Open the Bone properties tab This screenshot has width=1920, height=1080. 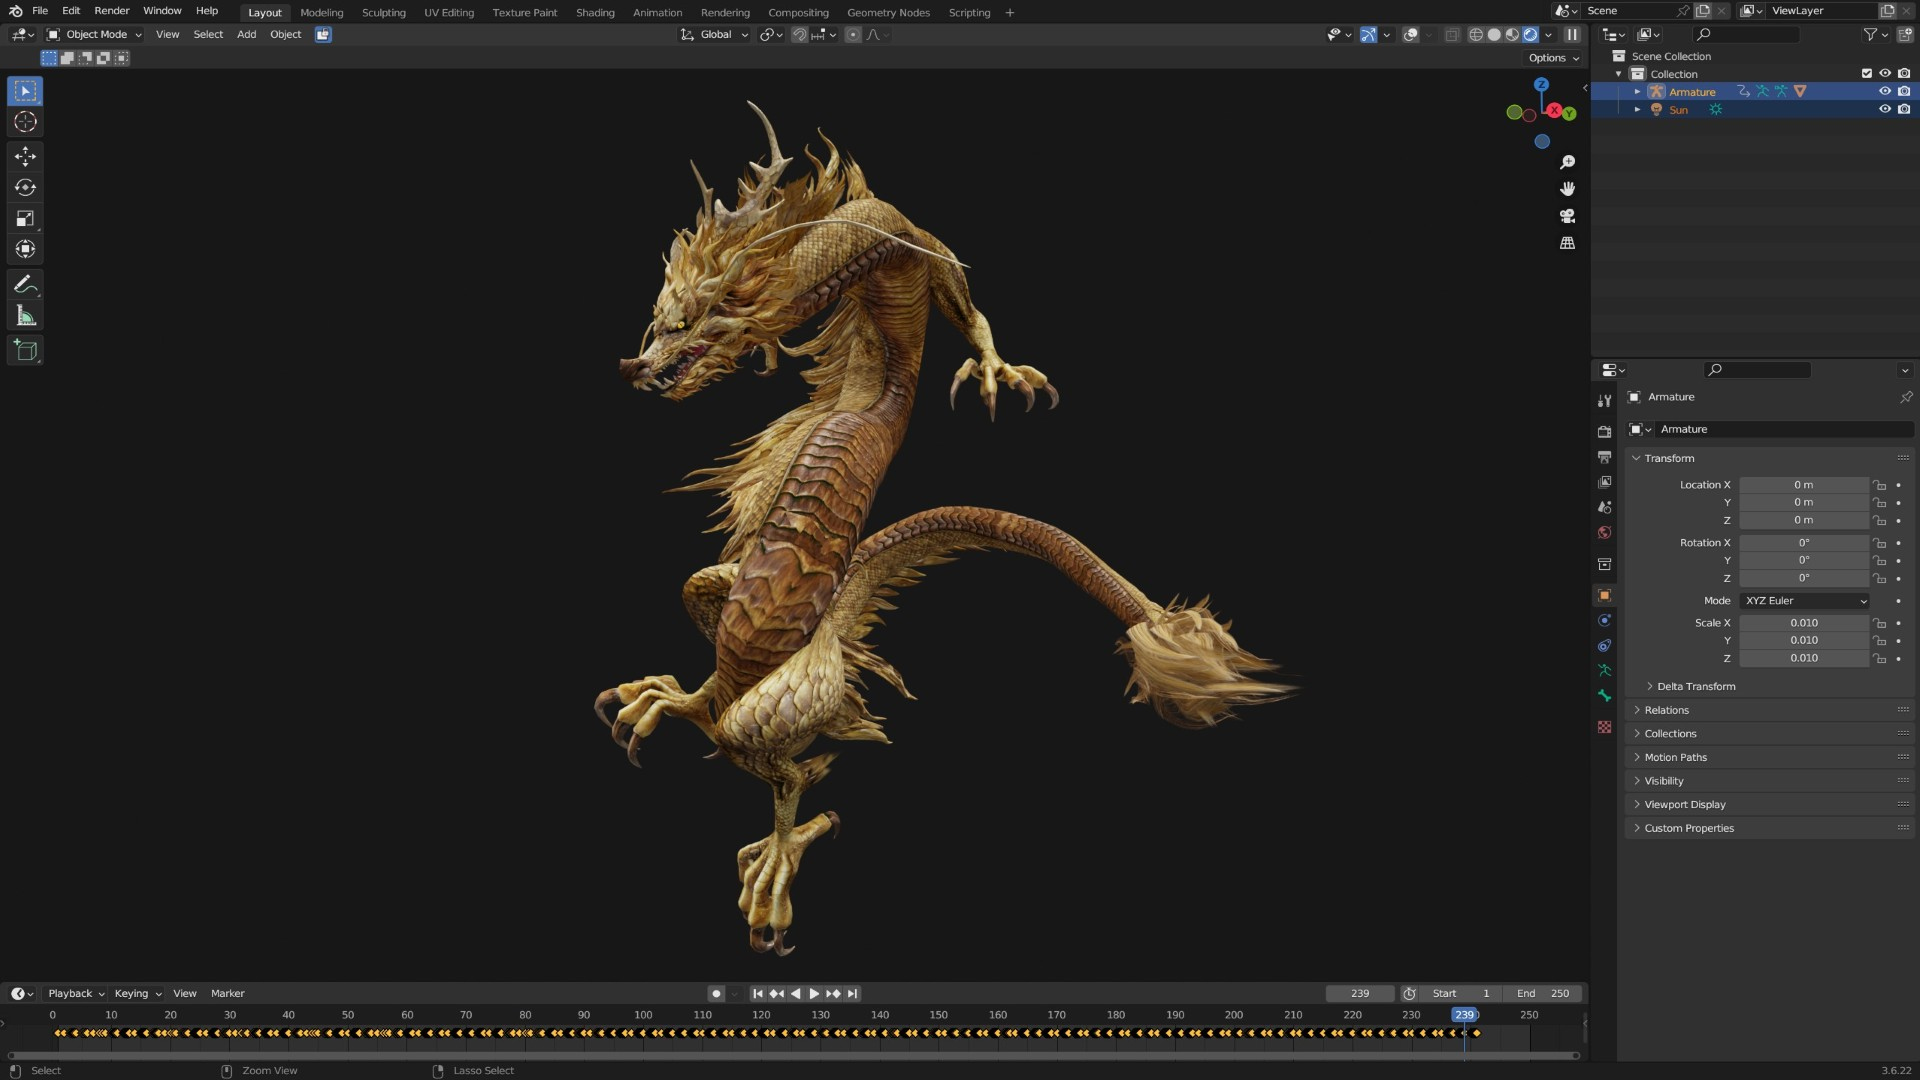tap(1604, 696)
